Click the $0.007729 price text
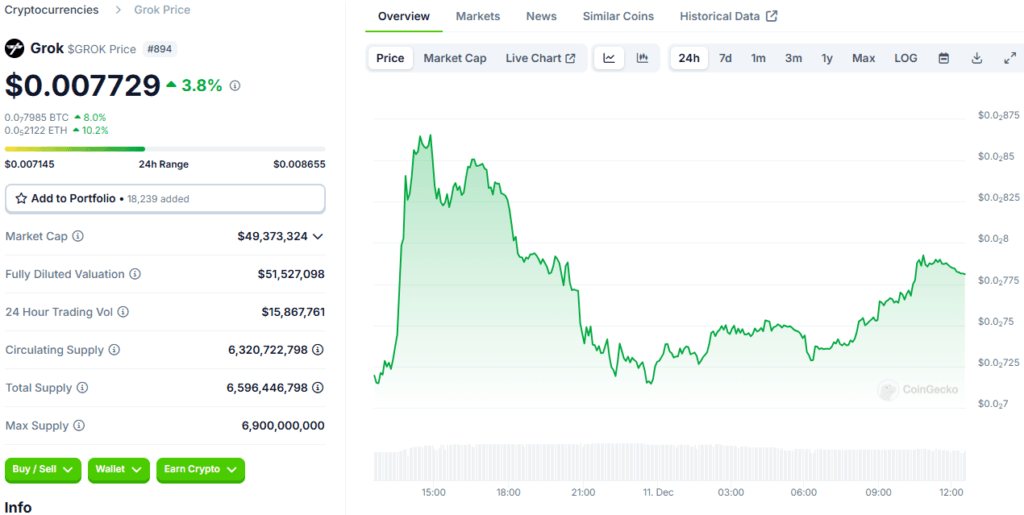 (82, 86)
